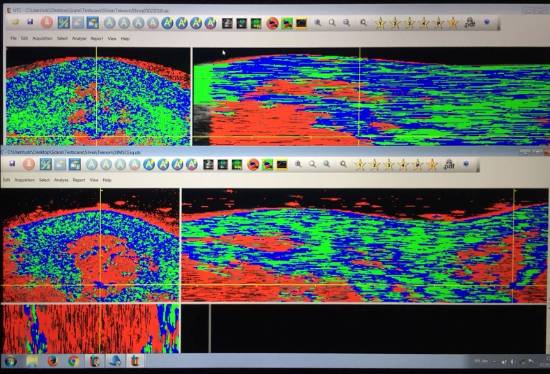The image size is (550, 374).
Task: Click the green color-map icon in bottom toolbar
Action: 267,165
